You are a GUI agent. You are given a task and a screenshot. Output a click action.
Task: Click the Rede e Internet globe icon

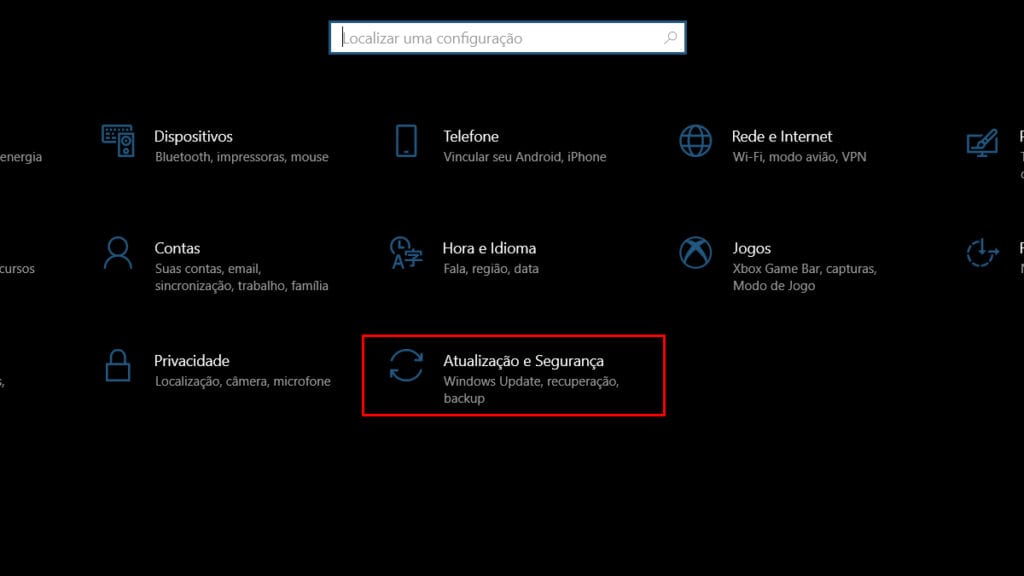(x=696, y=141)
